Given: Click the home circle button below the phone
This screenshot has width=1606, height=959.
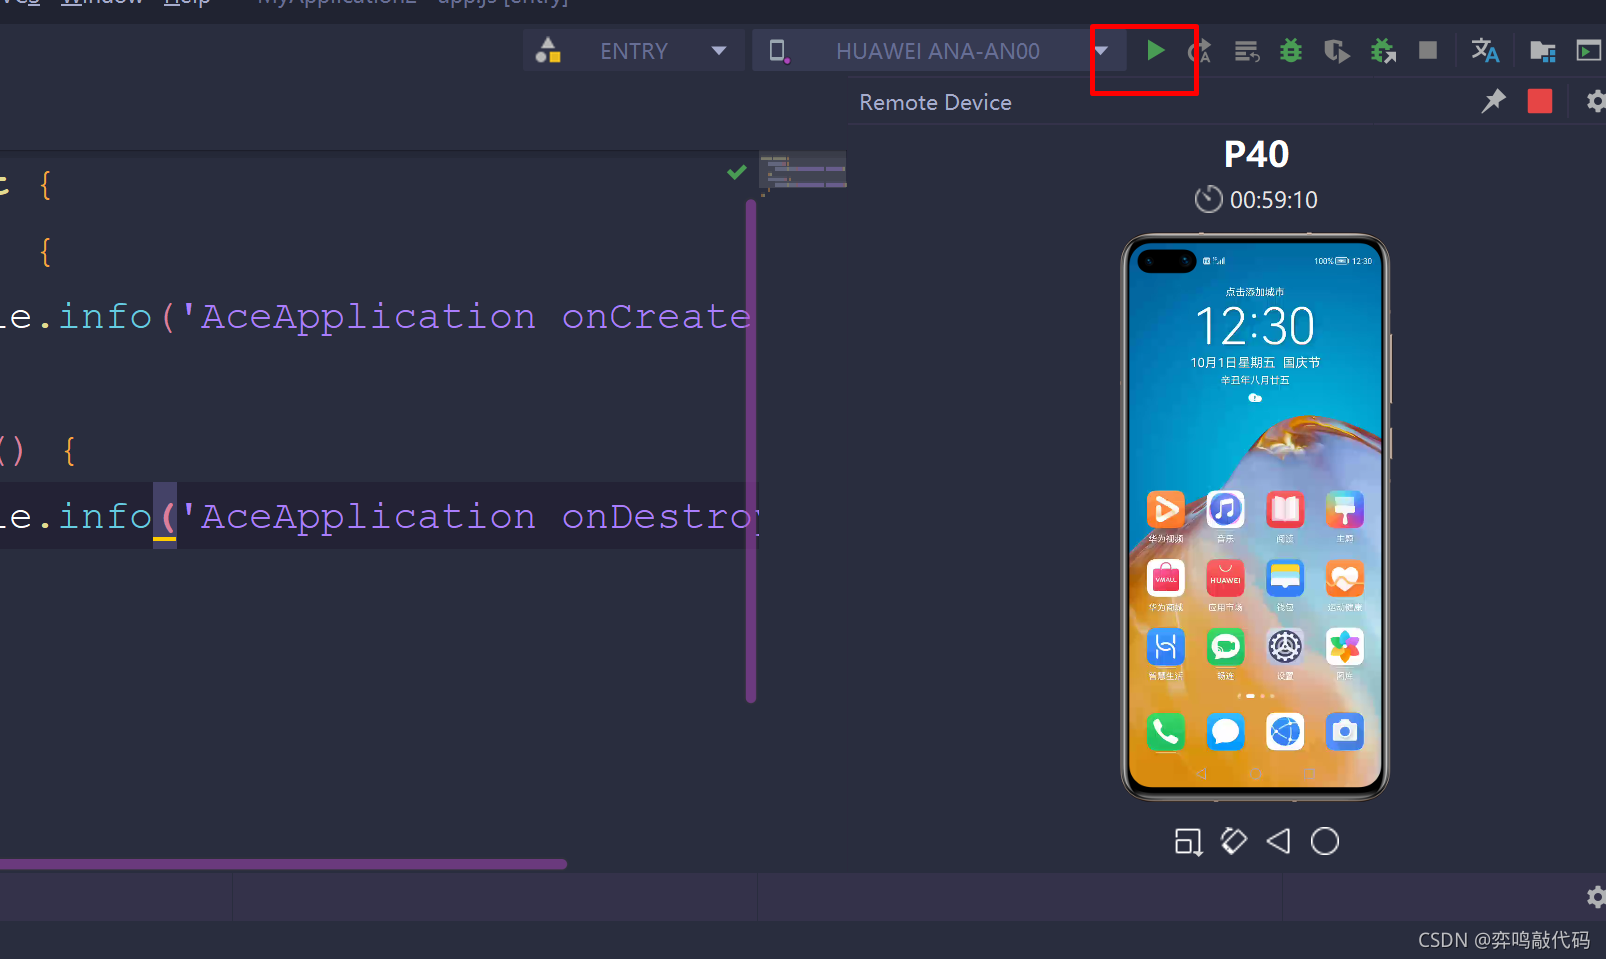Looking at the screenshot, I should [x=1325, y=841].
